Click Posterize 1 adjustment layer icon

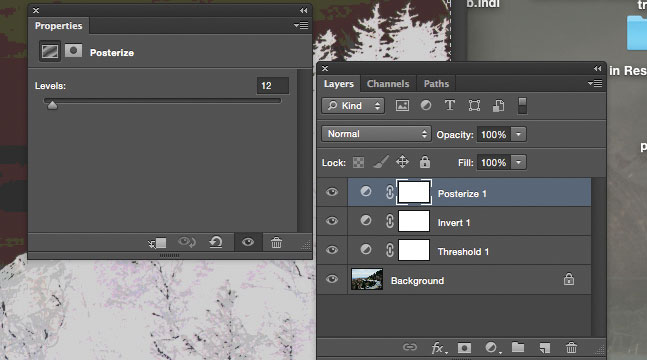366,191
